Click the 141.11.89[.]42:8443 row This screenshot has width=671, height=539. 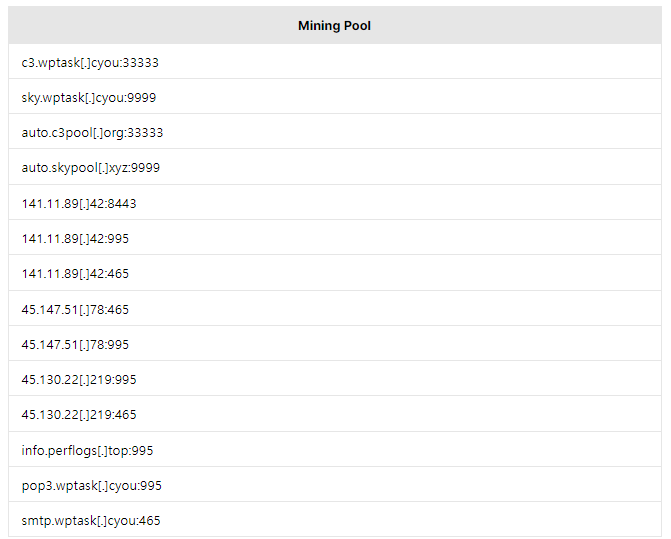(x=335, y=203)
